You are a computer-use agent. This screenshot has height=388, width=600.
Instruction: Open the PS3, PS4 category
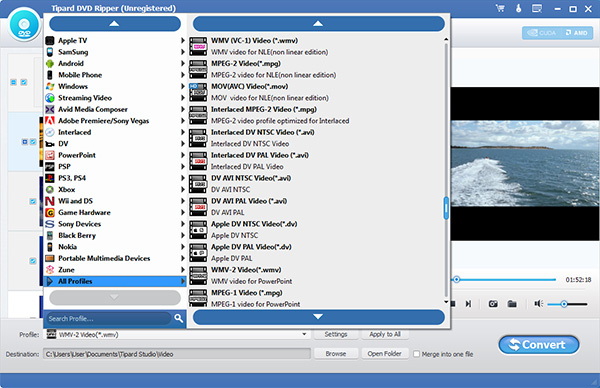(115, 178)
